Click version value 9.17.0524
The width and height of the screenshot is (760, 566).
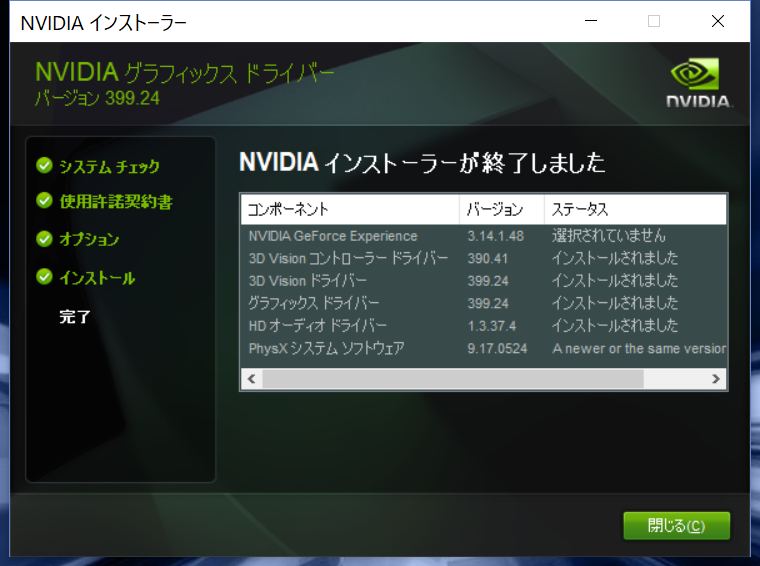pyautogui.click(x=497, y=348)
